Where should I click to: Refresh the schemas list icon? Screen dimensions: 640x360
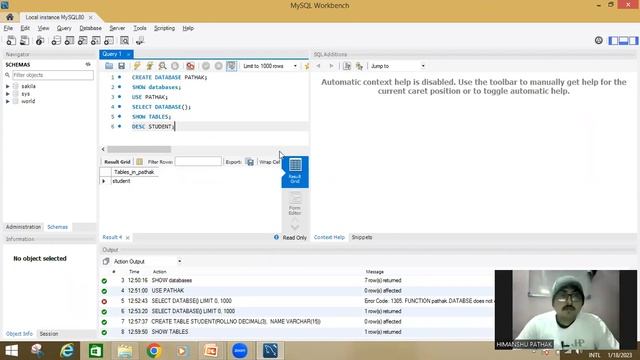click(88, 64)
